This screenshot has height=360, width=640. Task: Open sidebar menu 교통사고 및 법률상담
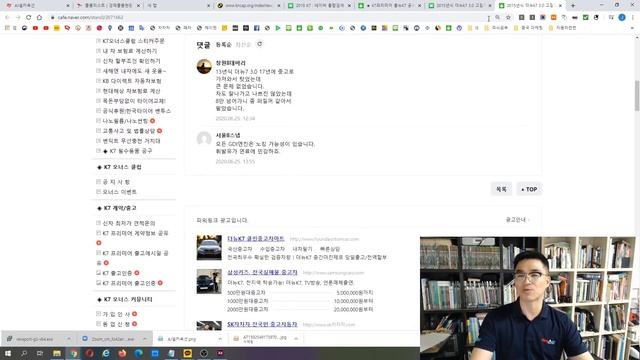[x=129, y=131]
